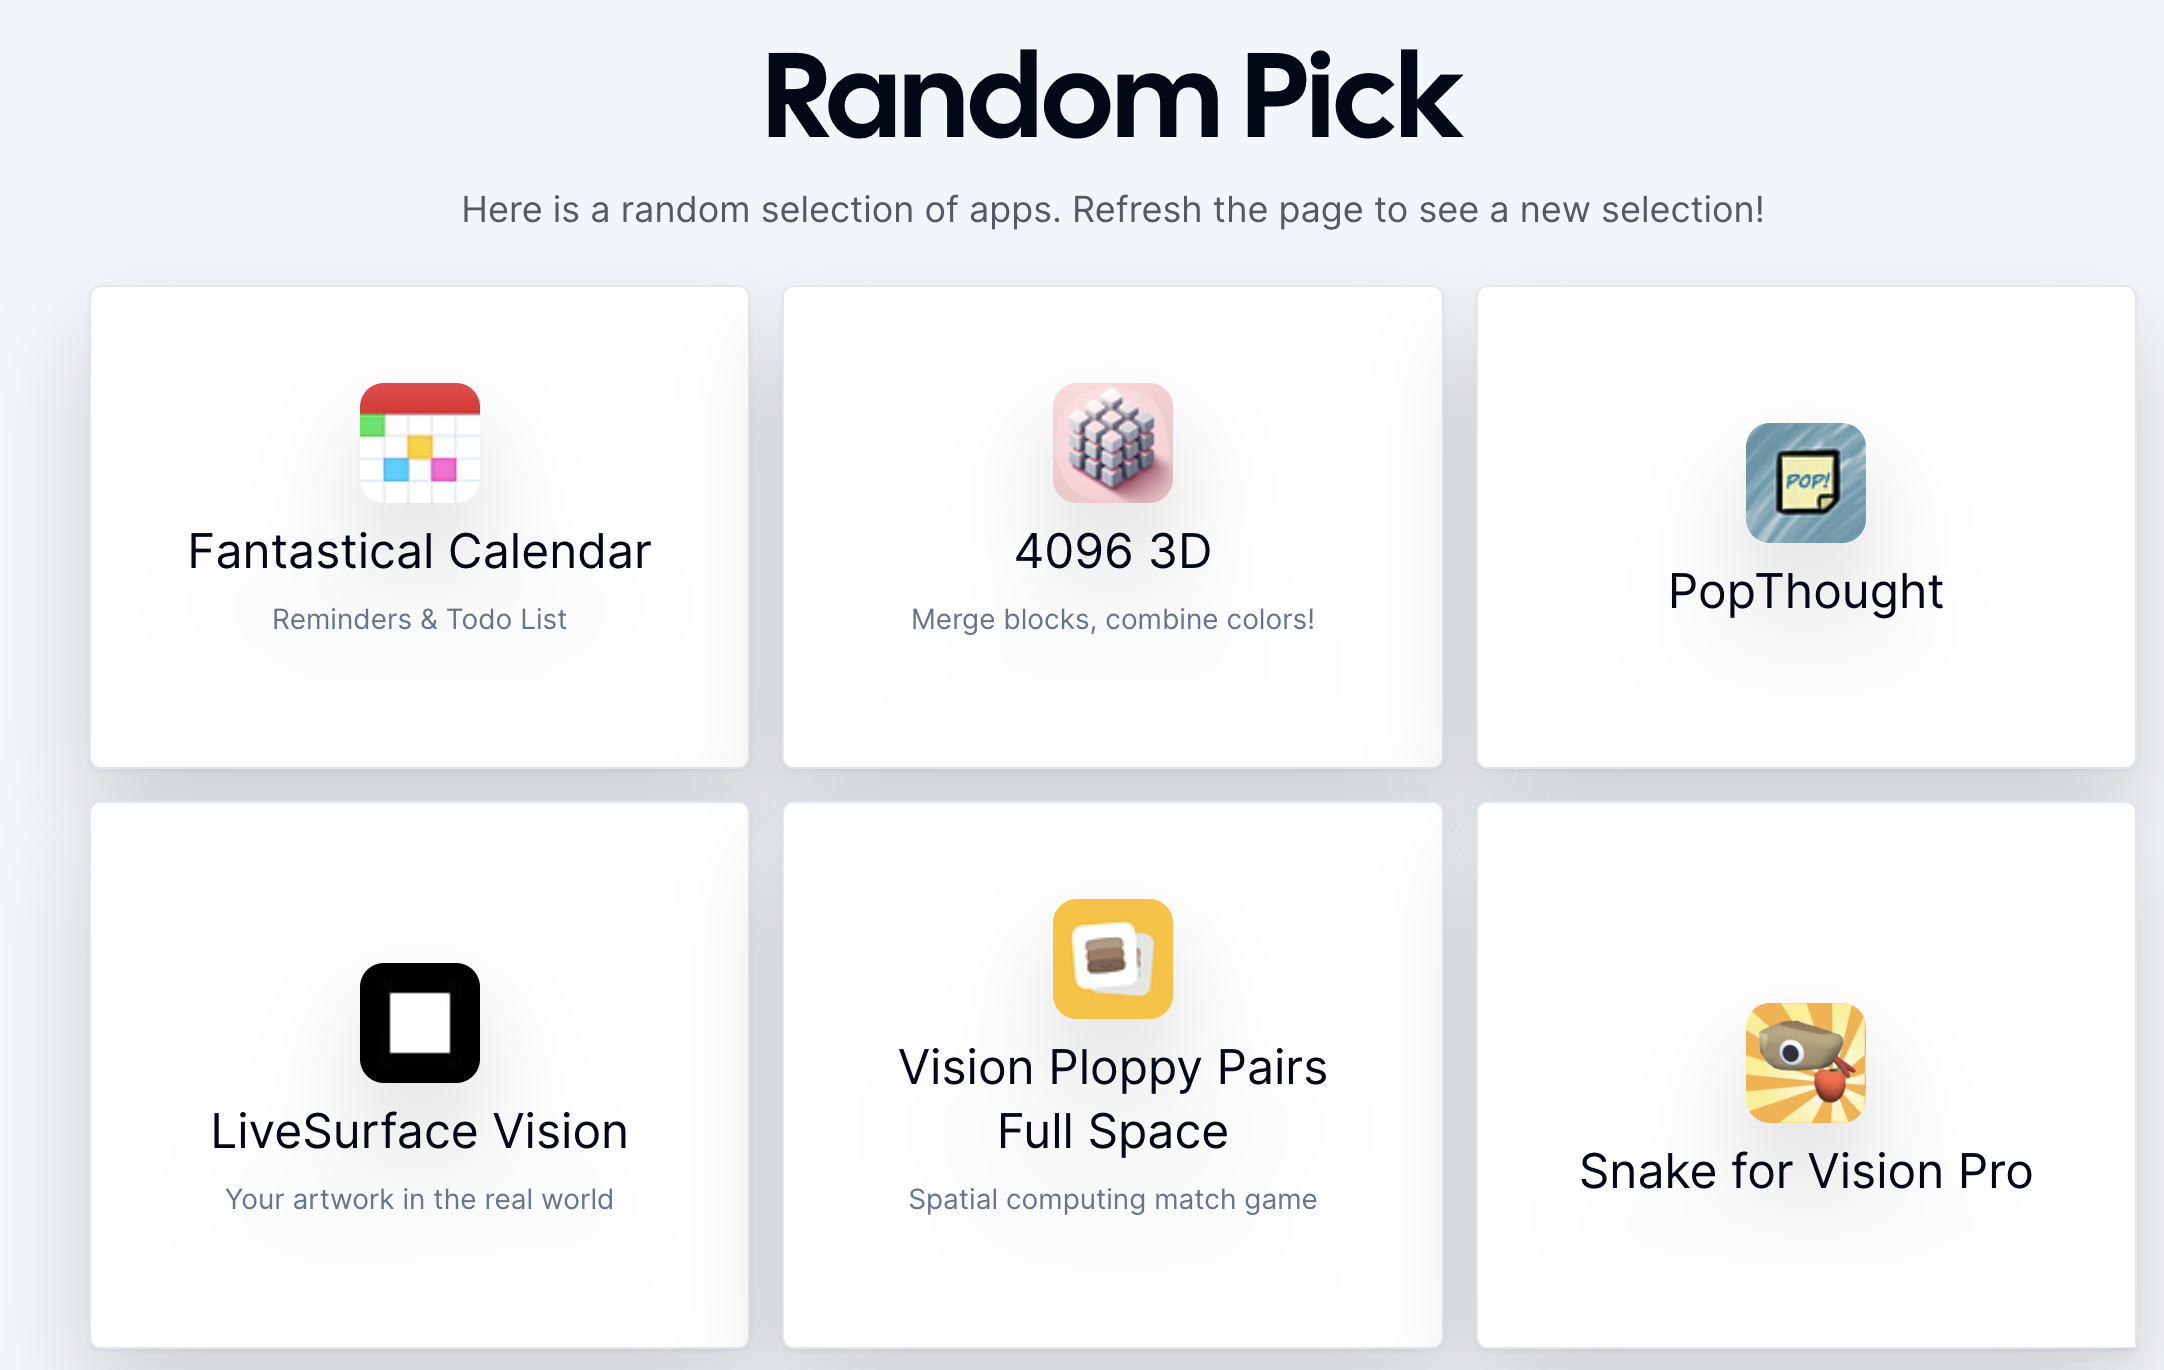
Task: Click the "Spatial computing match game" description
Action: (x=1112, y=1200)
